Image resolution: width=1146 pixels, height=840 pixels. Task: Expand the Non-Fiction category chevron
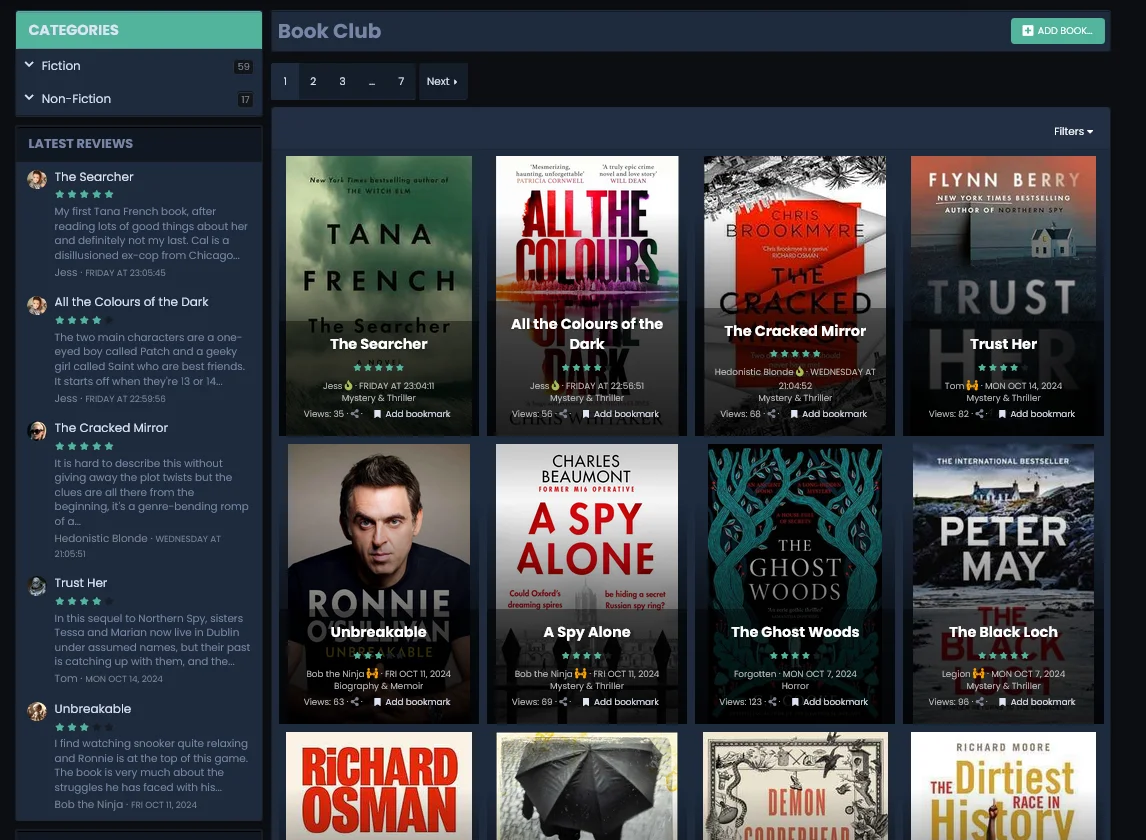29,98
